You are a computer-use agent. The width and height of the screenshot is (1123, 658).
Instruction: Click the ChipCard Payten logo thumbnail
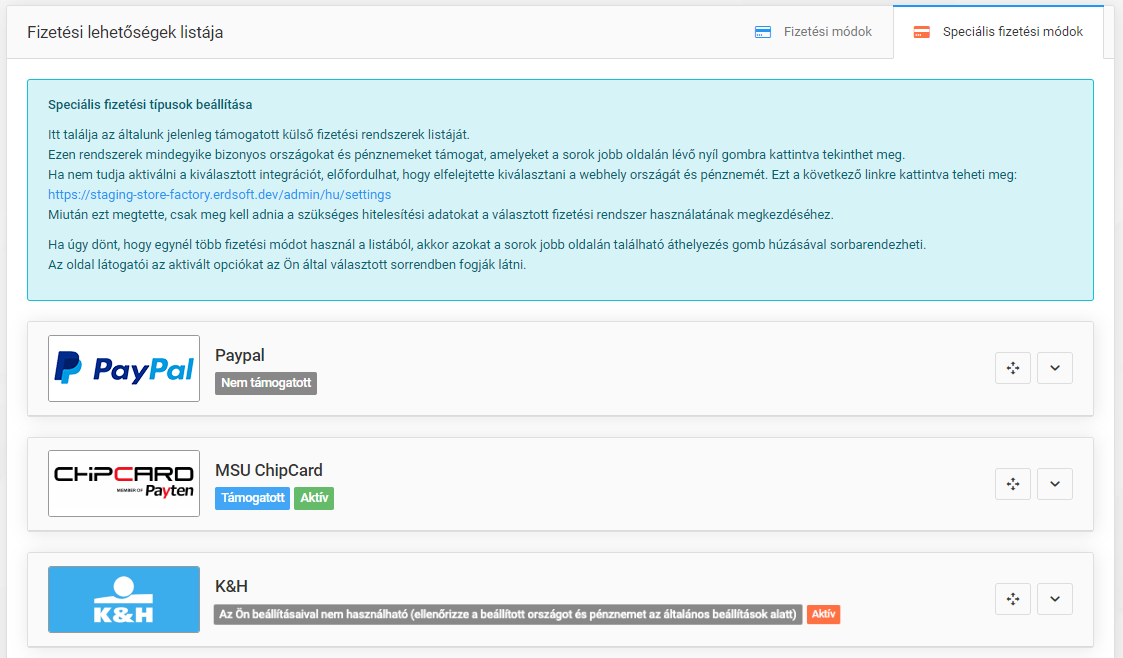[124, 483]
